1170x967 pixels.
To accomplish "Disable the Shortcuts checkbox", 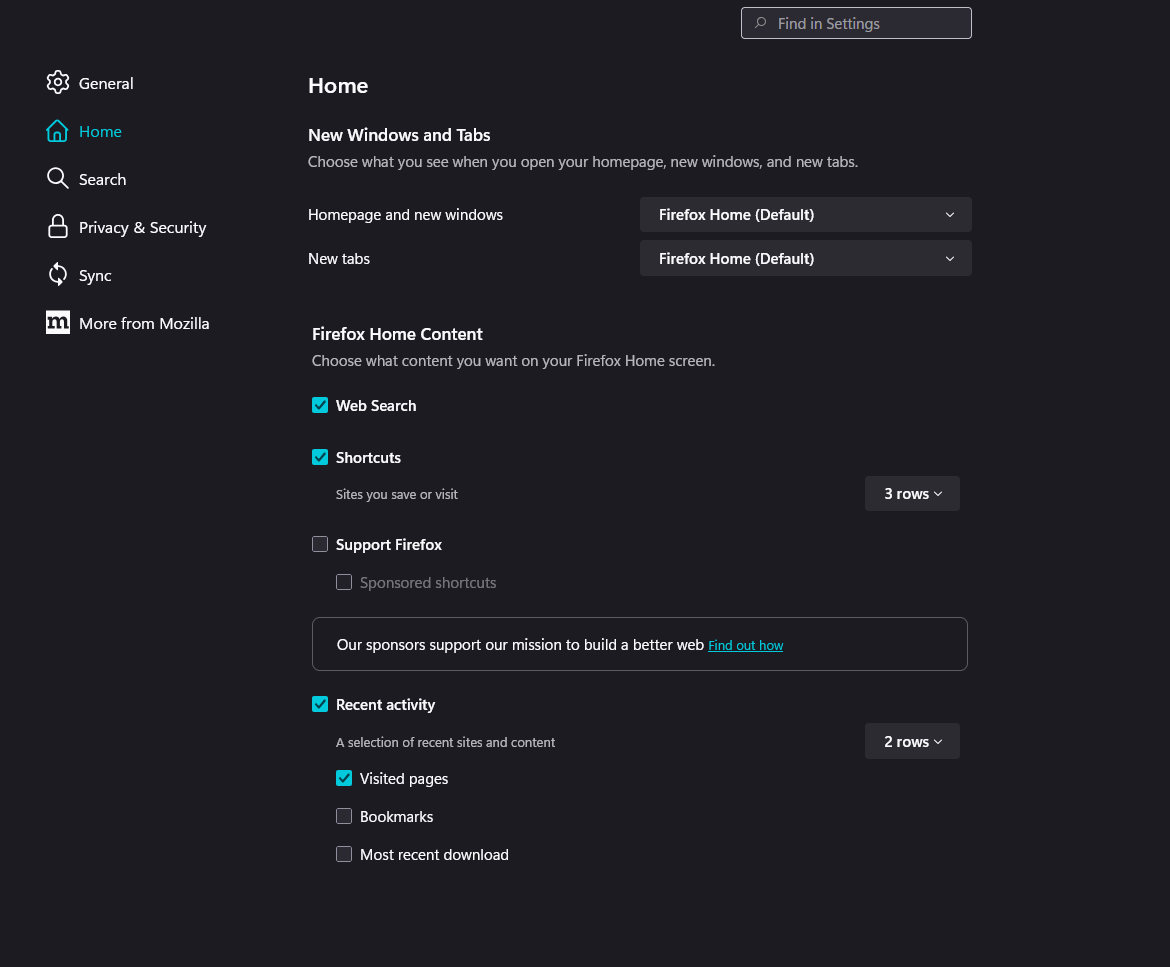I will coord(320,457).
